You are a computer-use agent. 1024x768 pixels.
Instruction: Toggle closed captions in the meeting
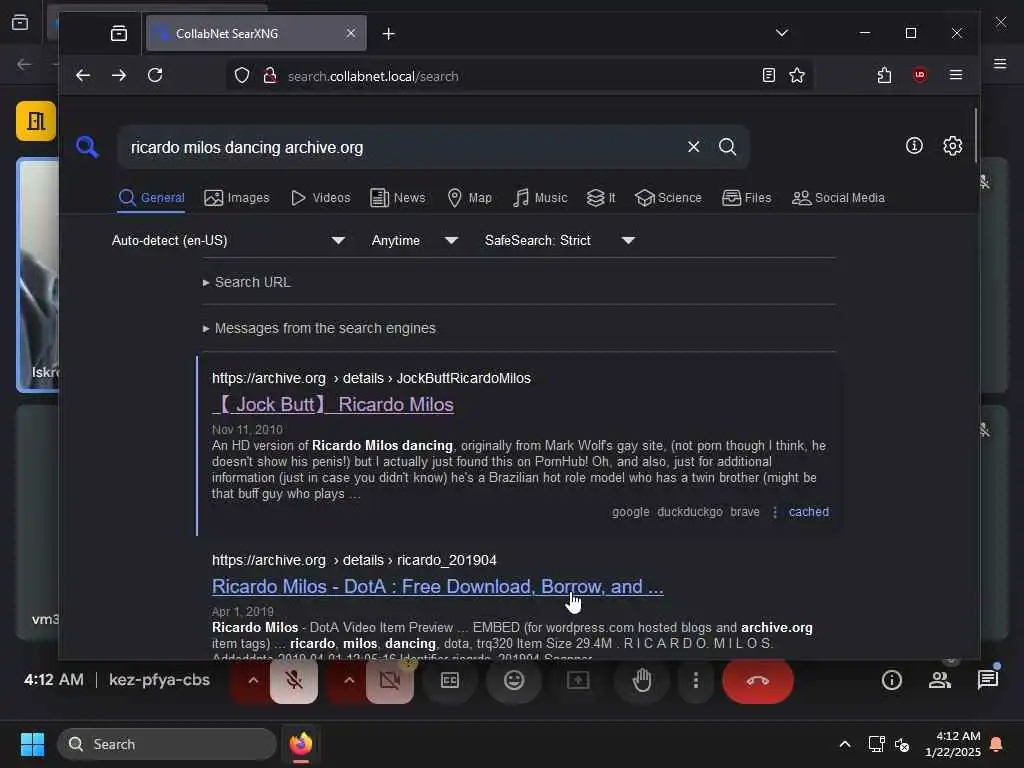point(450,680)
